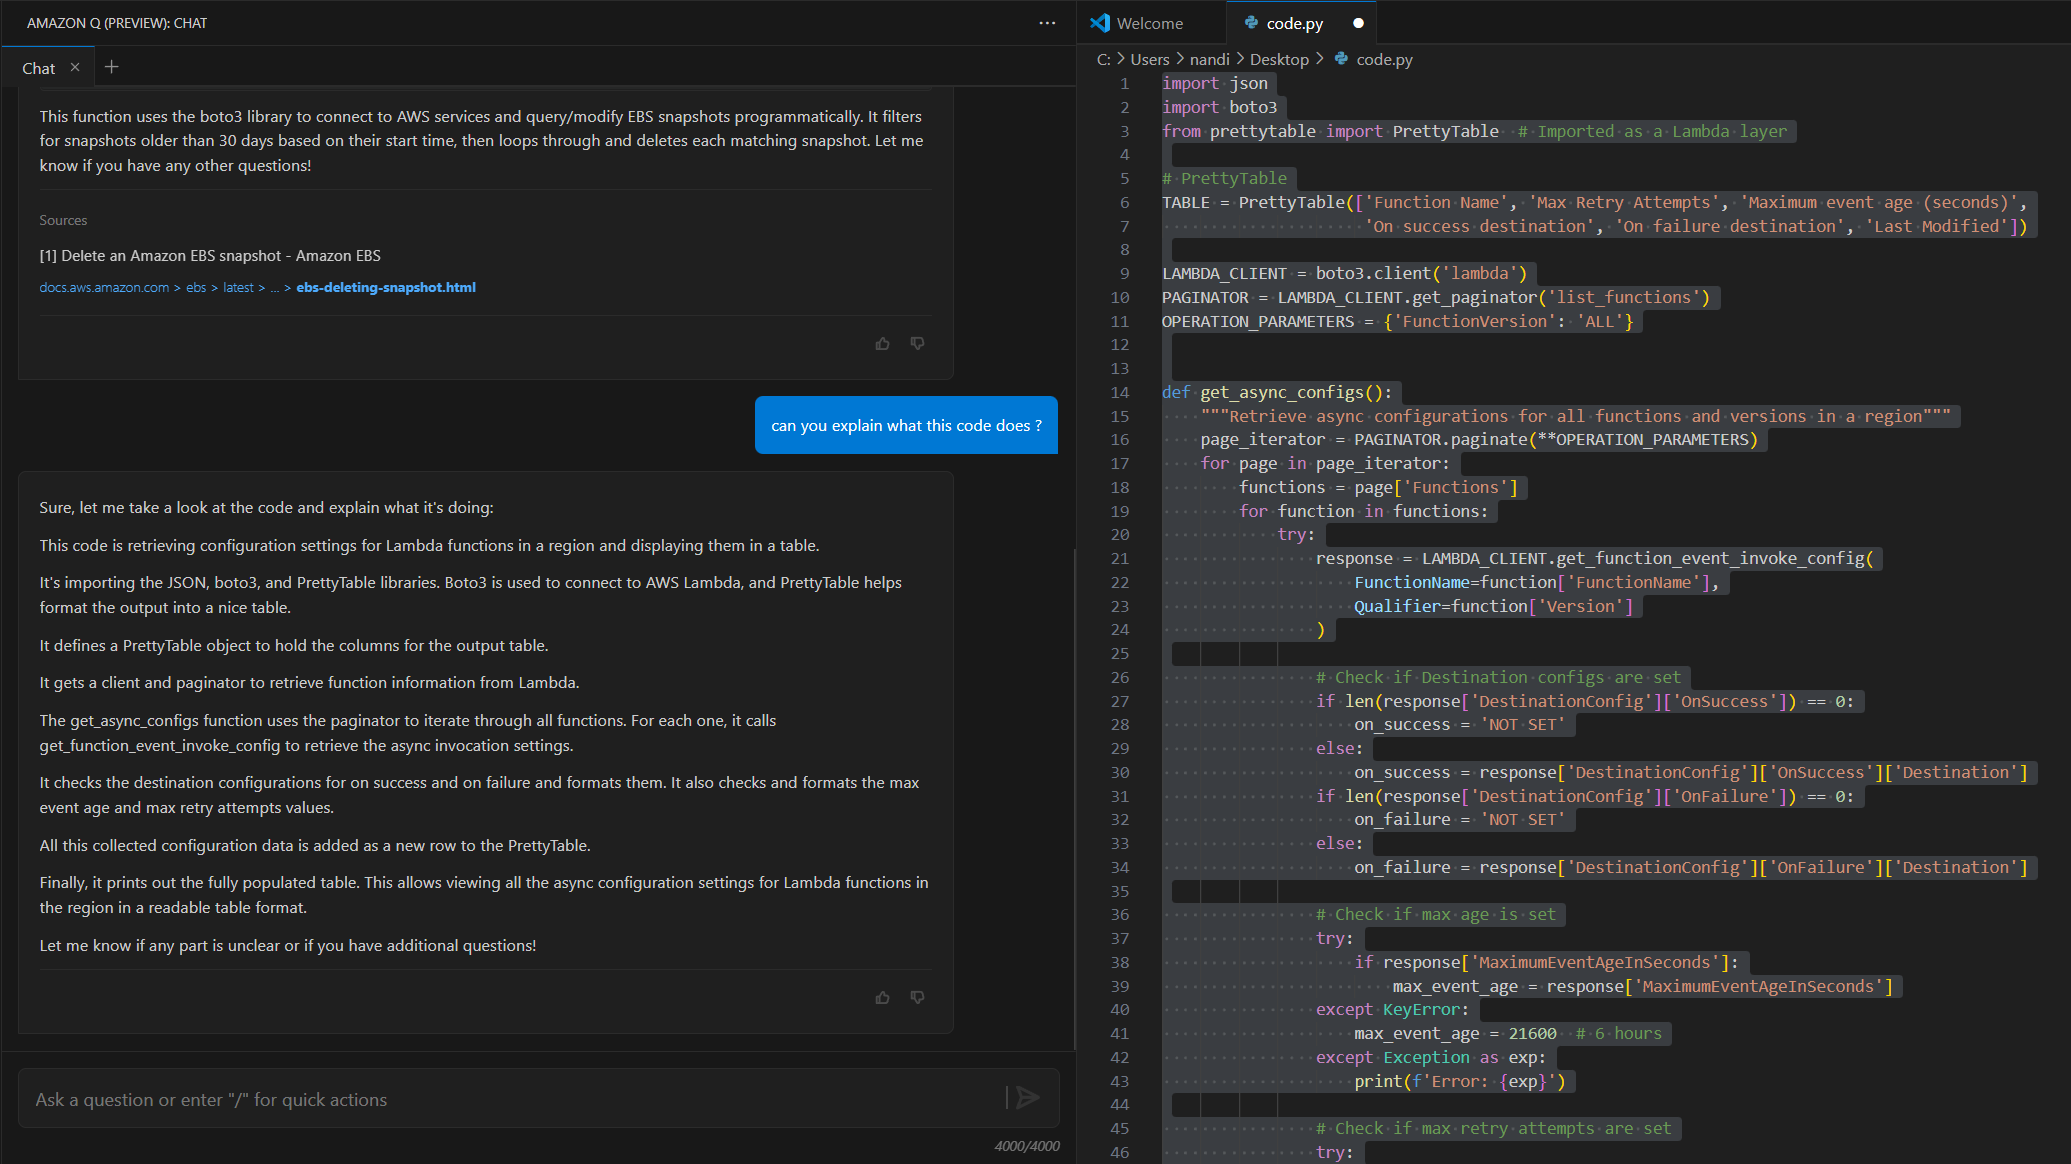Give thumbs up on the EBS snapshot answer
The height and width of the screenshot is (1164, 2071).
pyautogui.click(x=882, y=343)
